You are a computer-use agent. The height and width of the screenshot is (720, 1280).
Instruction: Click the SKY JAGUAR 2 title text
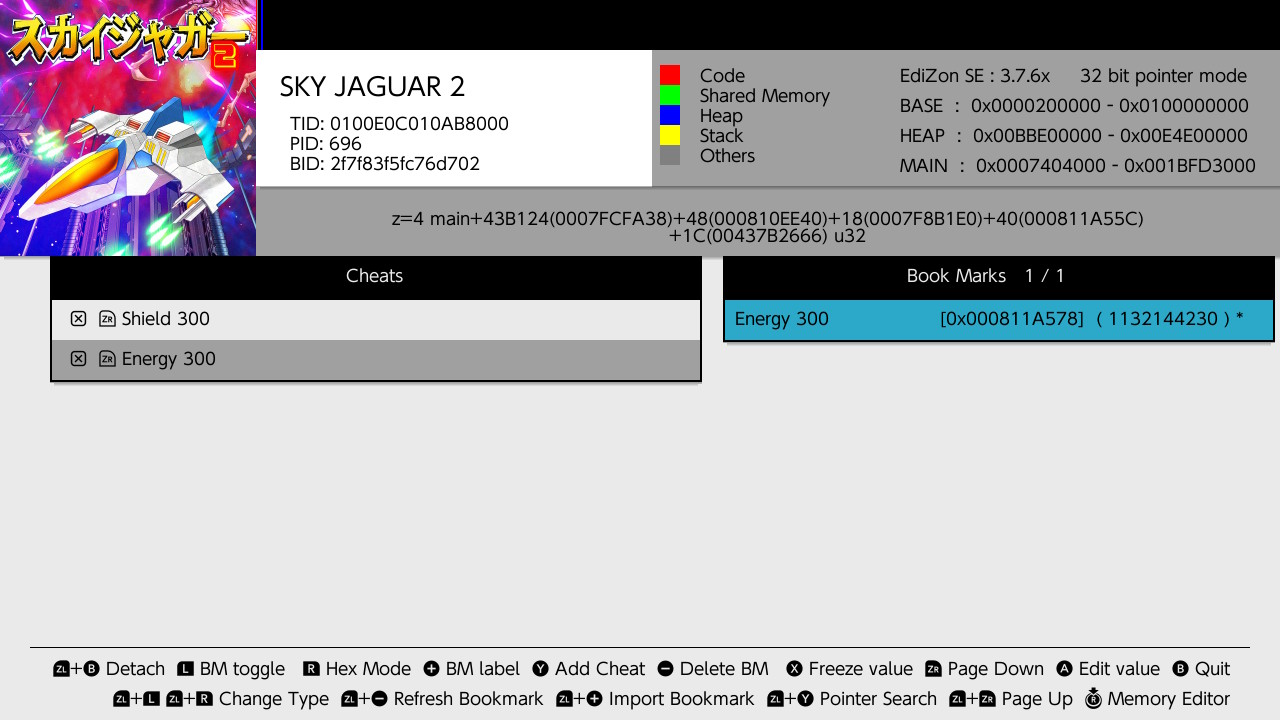pyautogui.click(x=373, y=87)
